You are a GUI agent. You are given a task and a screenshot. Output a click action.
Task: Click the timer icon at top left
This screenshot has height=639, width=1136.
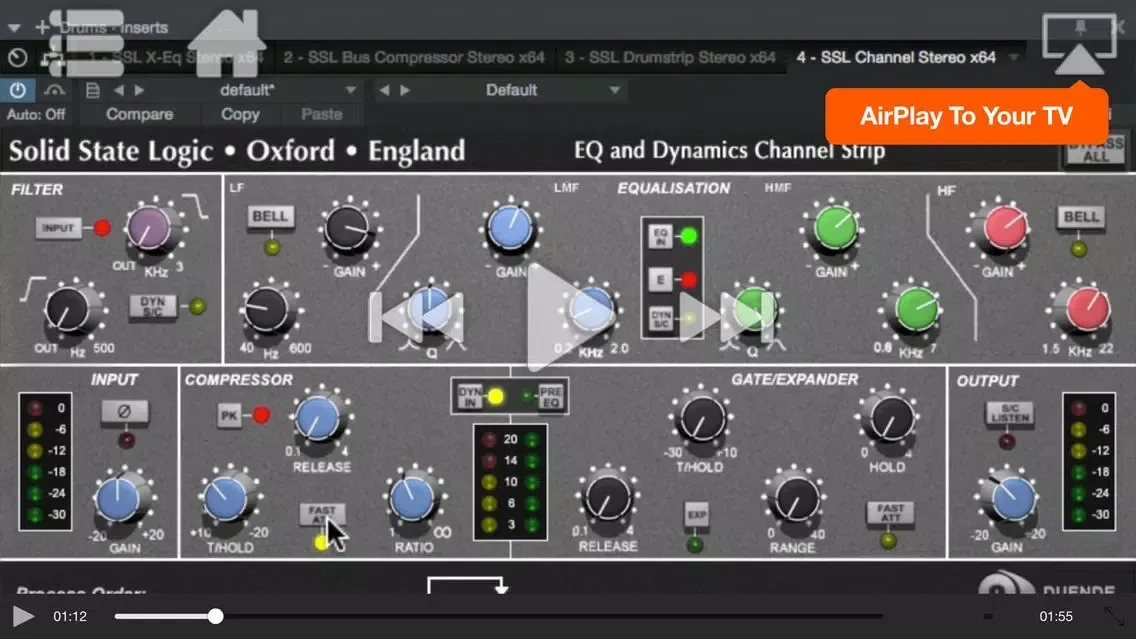17,57
